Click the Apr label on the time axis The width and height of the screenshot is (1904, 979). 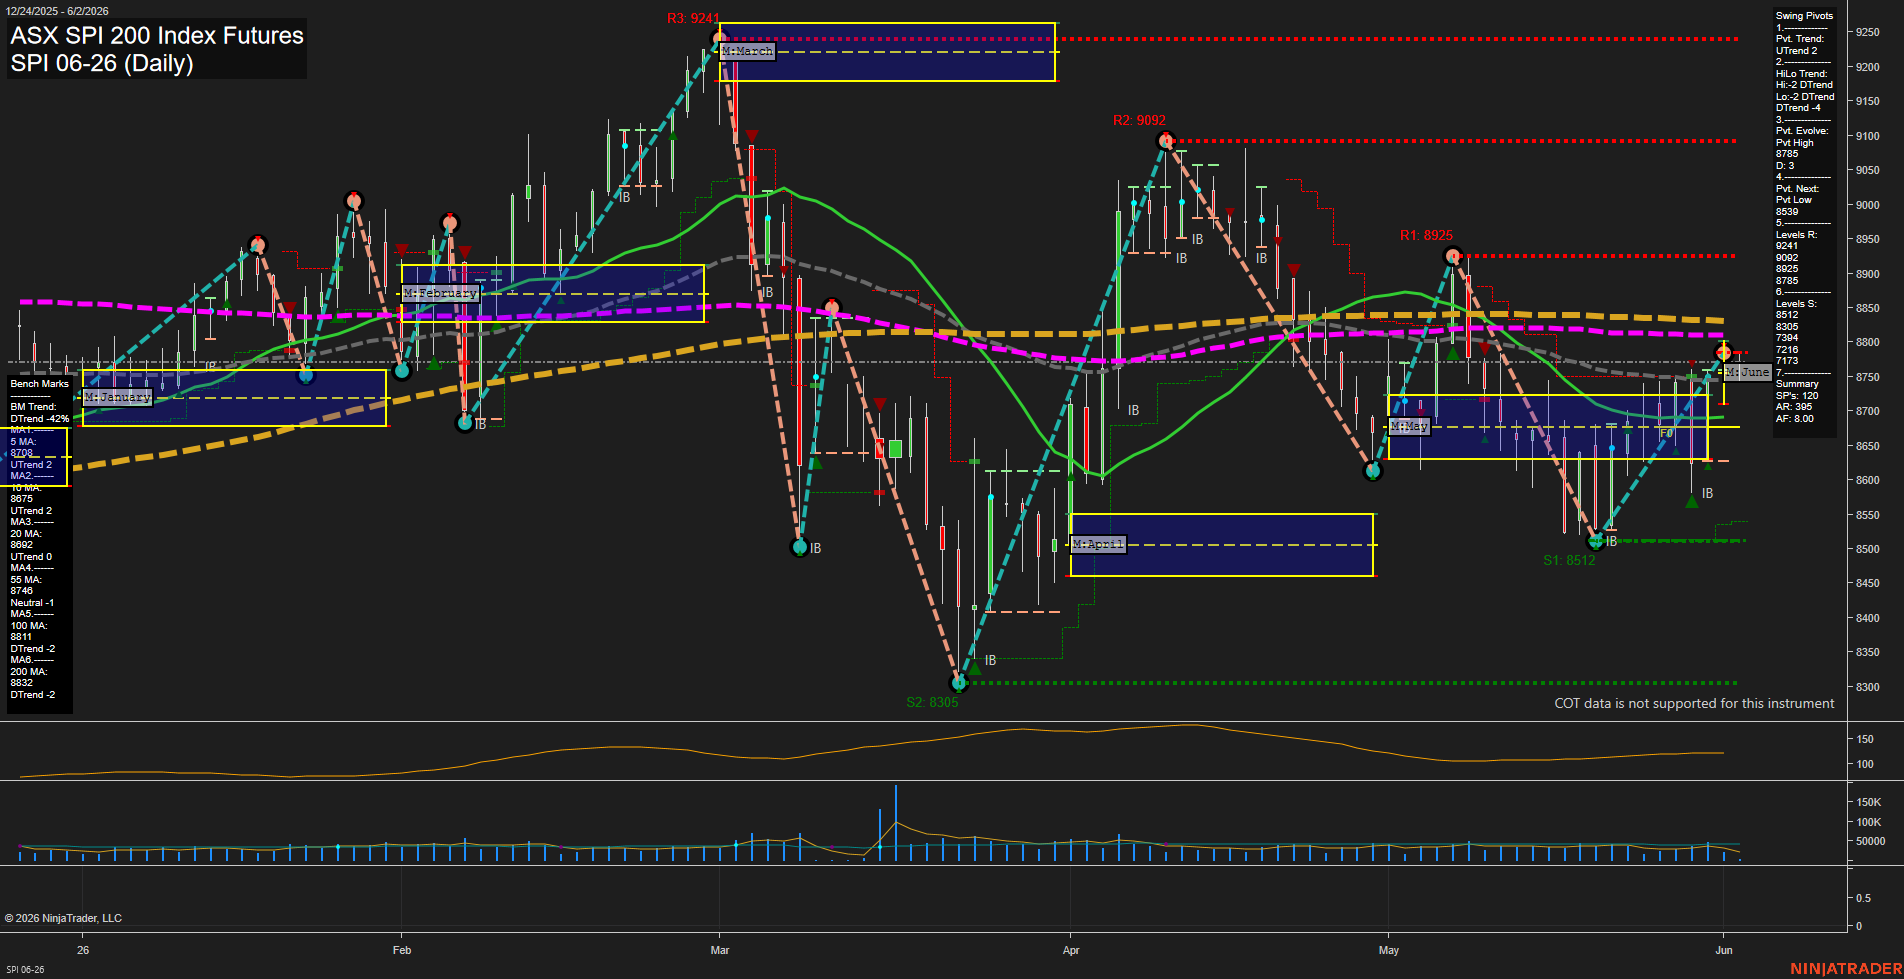1071,950
